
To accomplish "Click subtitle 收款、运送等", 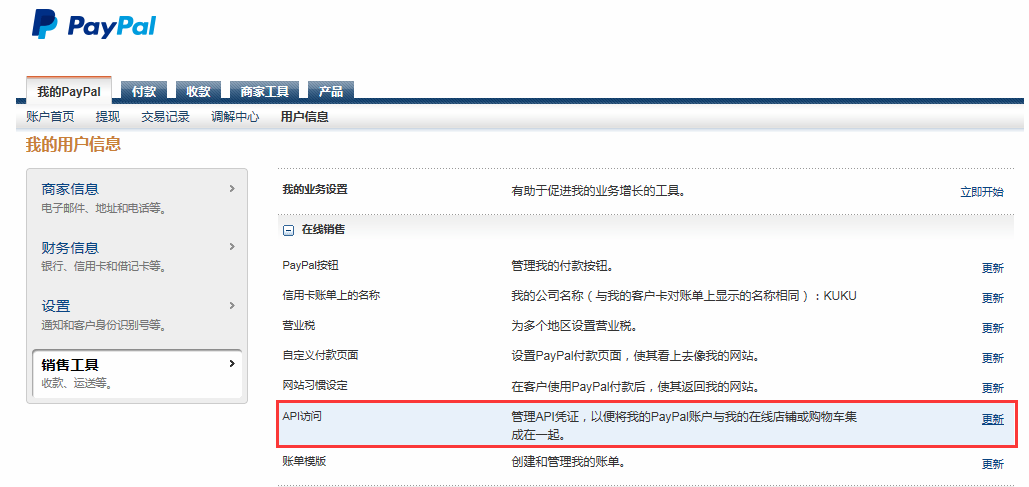I will click(77, 383).
